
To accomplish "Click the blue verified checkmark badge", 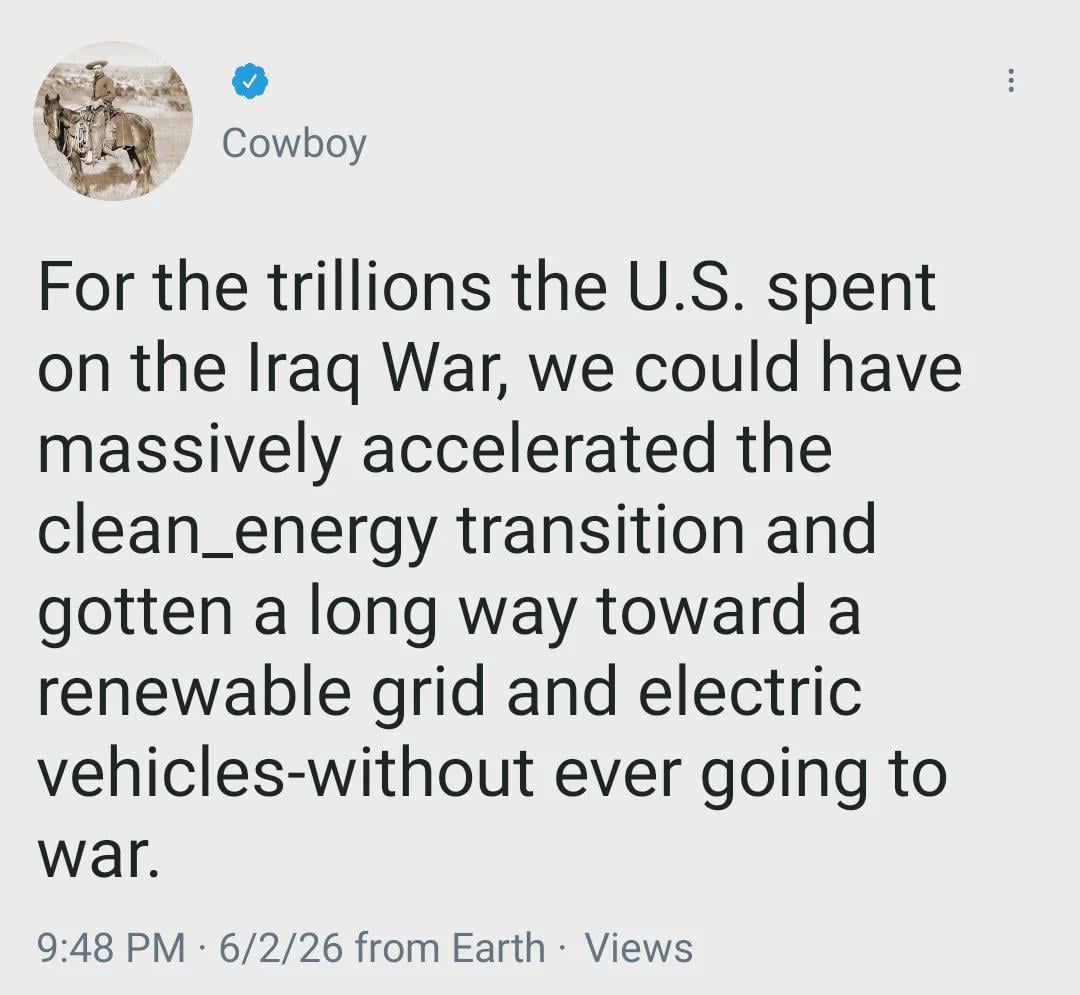I will click(249, 81).
